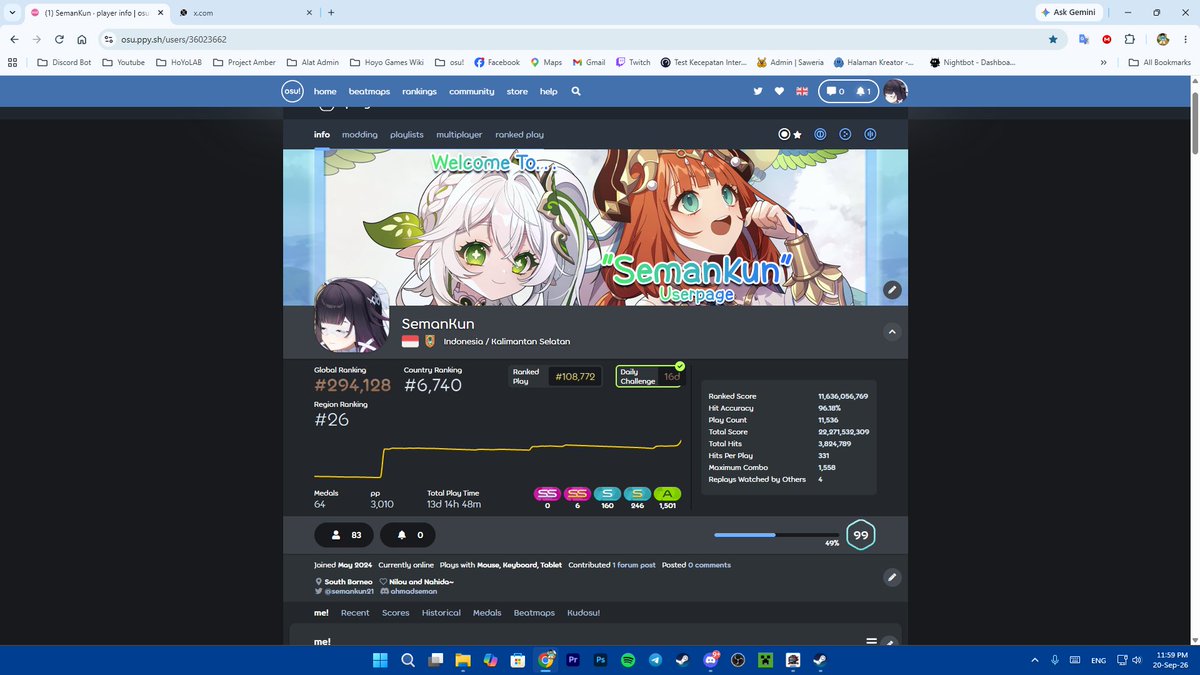The height and width of the screenshot is (675, 1200).
Task: Open the rankings menu in osu! navbar
Action: (420, 91)
